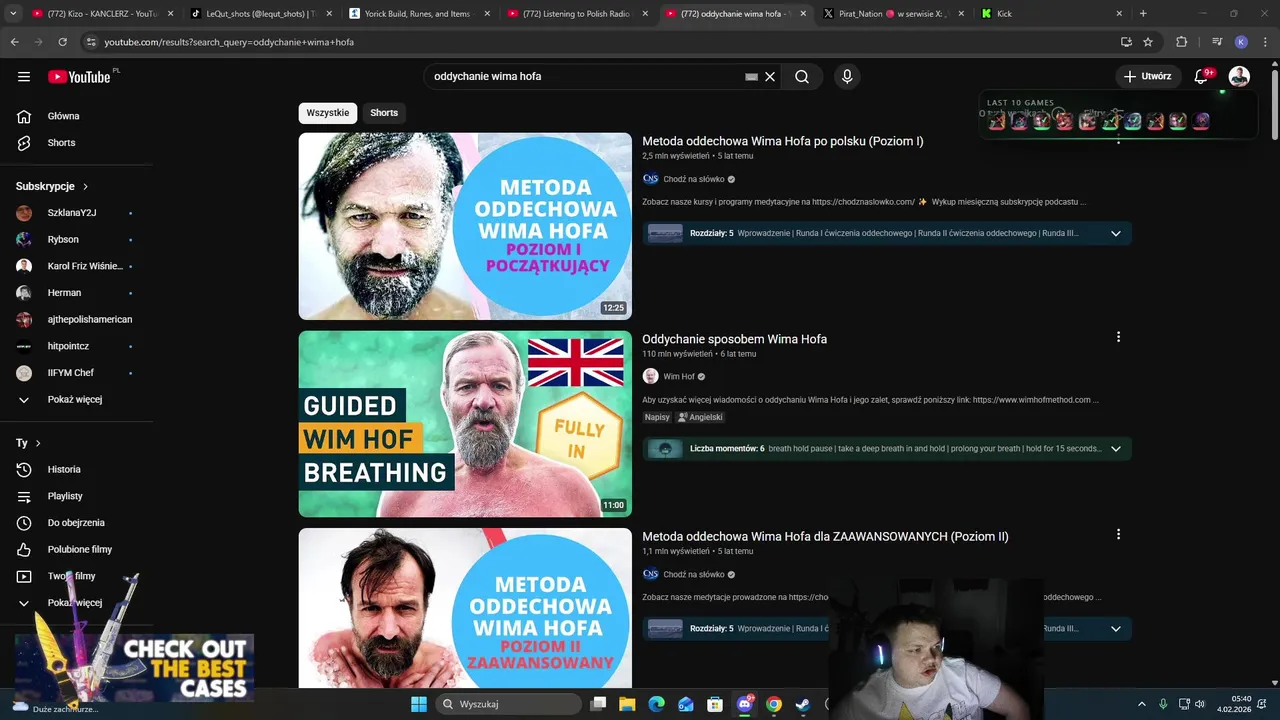Open the Chrome three-dot menu
This screenshot has height=720, width=1280.
coord(1263,42)
